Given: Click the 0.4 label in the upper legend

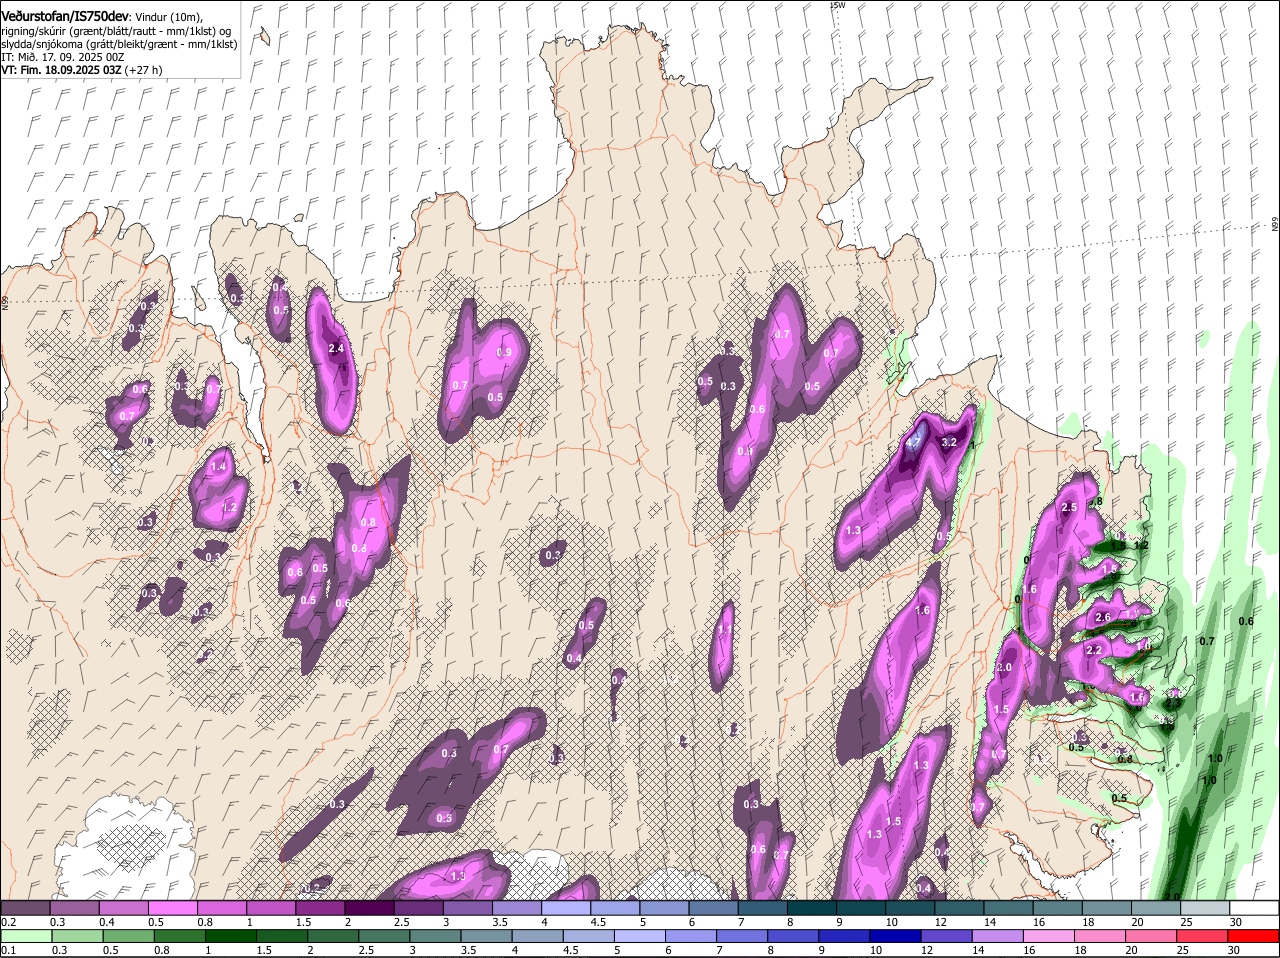Looking at the screenshot, I should (106, 922).
